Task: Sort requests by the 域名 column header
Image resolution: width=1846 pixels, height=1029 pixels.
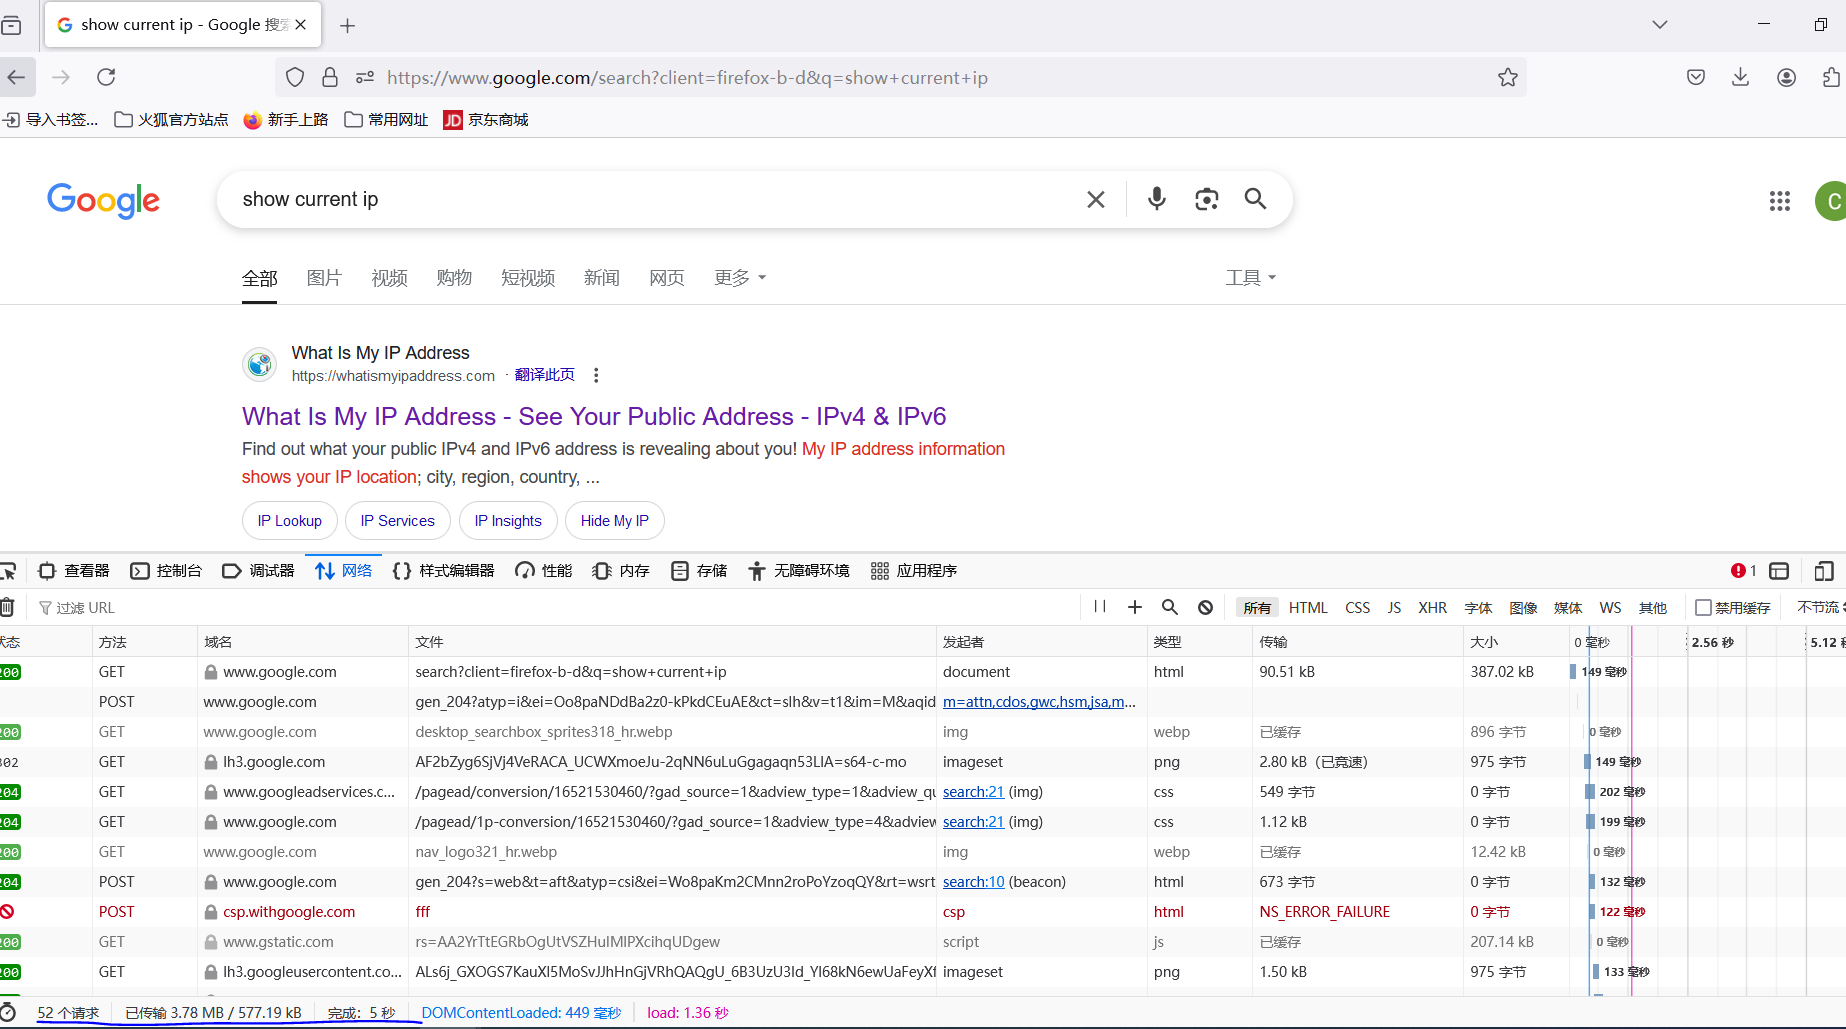Action: tap(302, 642)
